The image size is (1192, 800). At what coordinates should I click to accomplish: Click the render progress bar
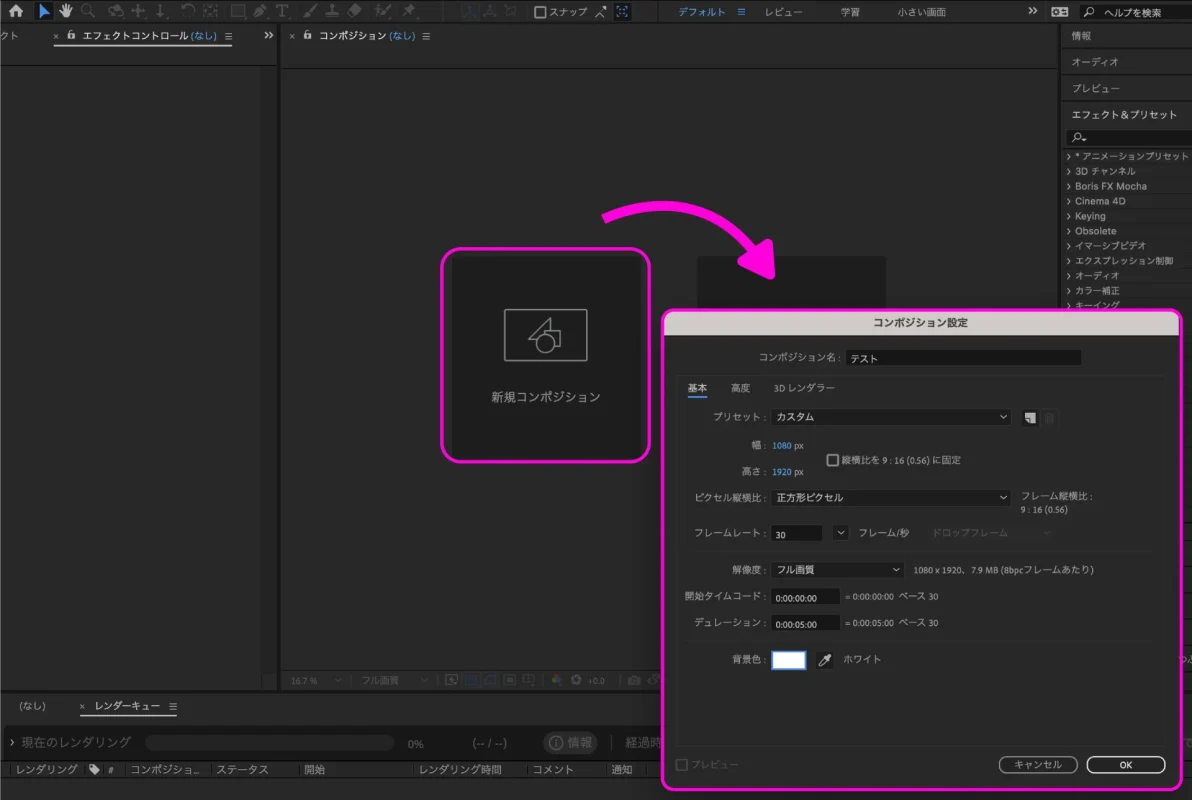coord(269,743)
